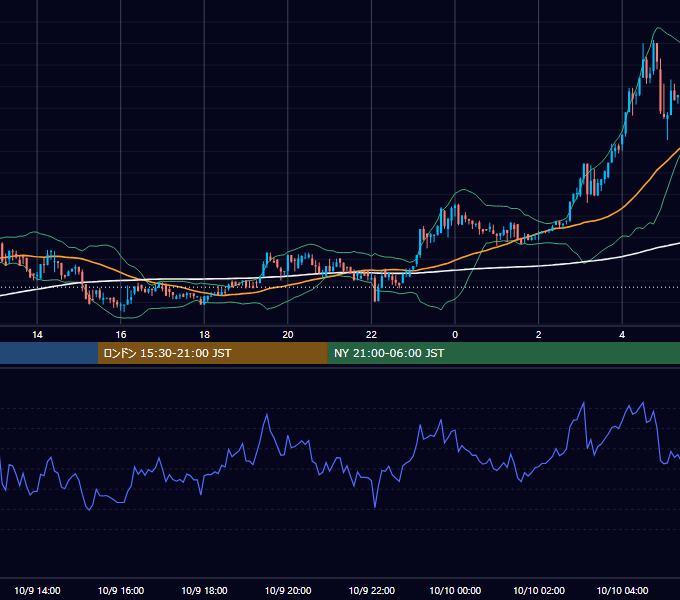Click the hour label 14 on the time axis
Viewport: 680px width, 600px height.
[x=37, y=335]
